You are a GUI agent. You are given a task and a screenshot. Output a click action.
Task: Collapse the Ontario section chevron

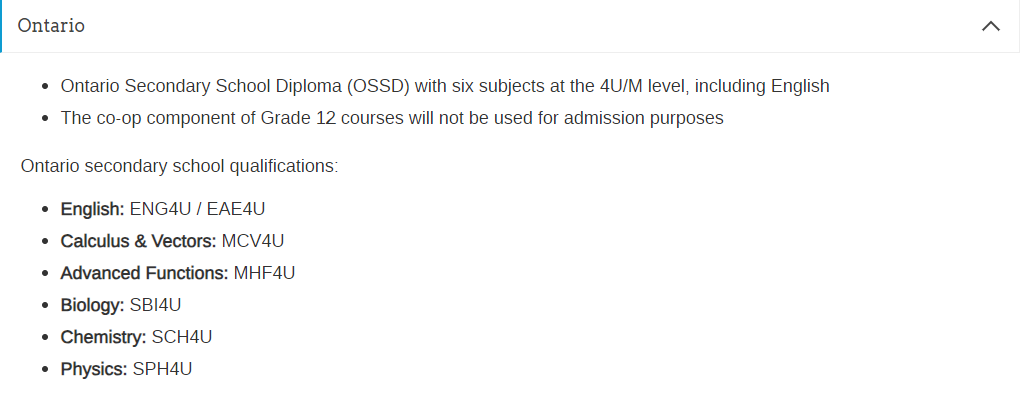click(991, 26)
